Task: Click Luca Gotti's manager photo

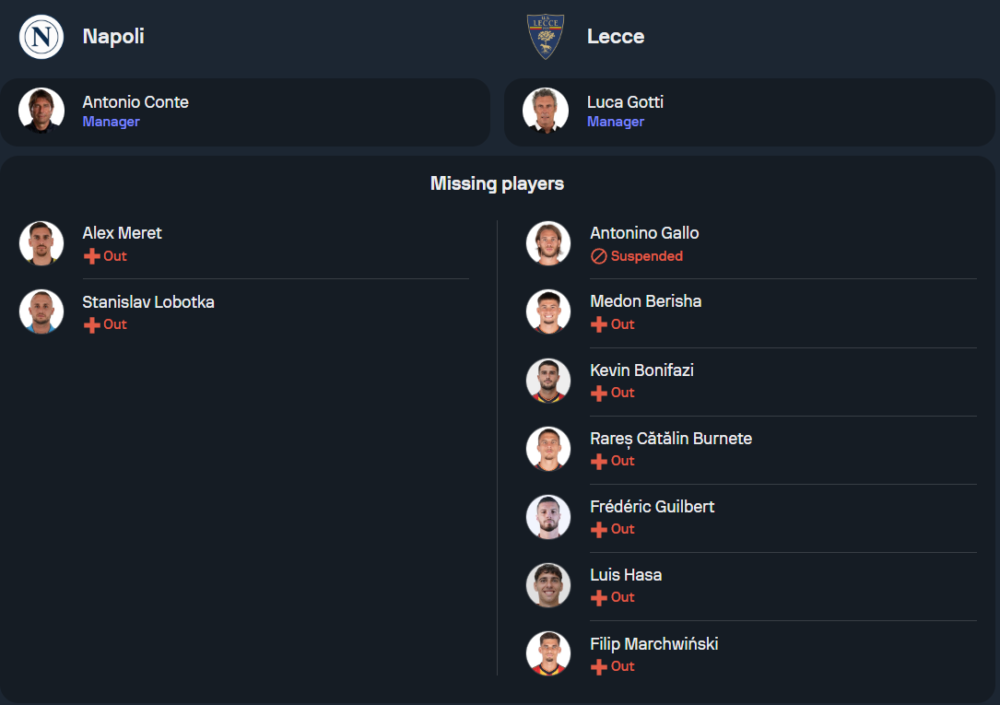Action: point(546,111)
